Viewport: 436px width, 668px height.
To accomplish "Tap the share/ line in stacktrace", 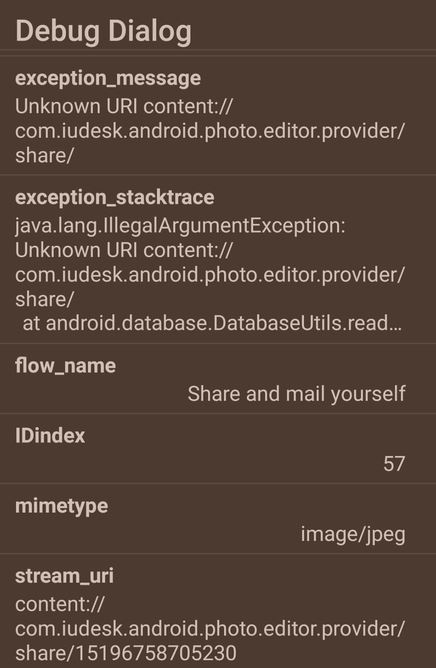I will click(x=44, y=299).
